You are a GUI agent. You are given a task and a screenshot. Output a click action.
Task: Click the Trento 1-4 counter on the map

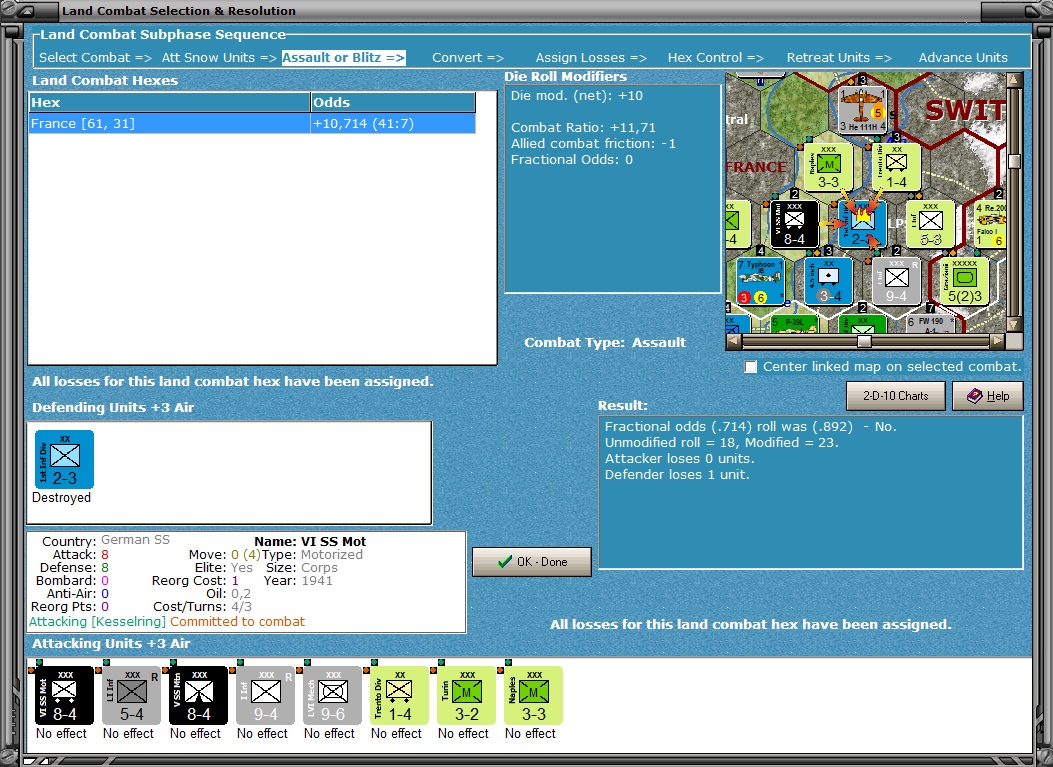point(896,167)
